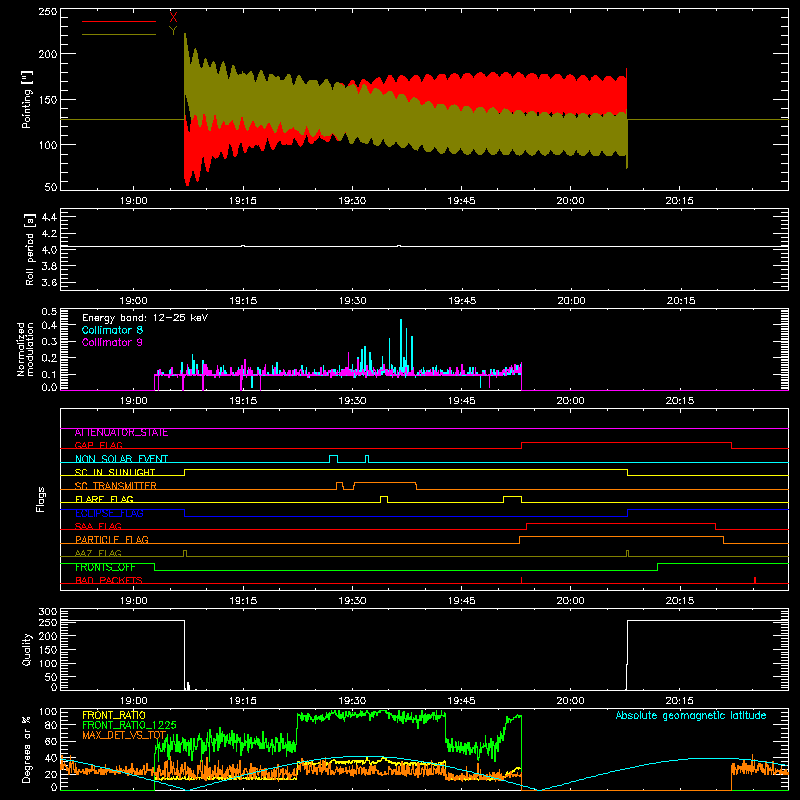The width and height of the screenshot is (800, 800).
Task: Select the PARTICLE_FLAG label
Action: [112, 540]
